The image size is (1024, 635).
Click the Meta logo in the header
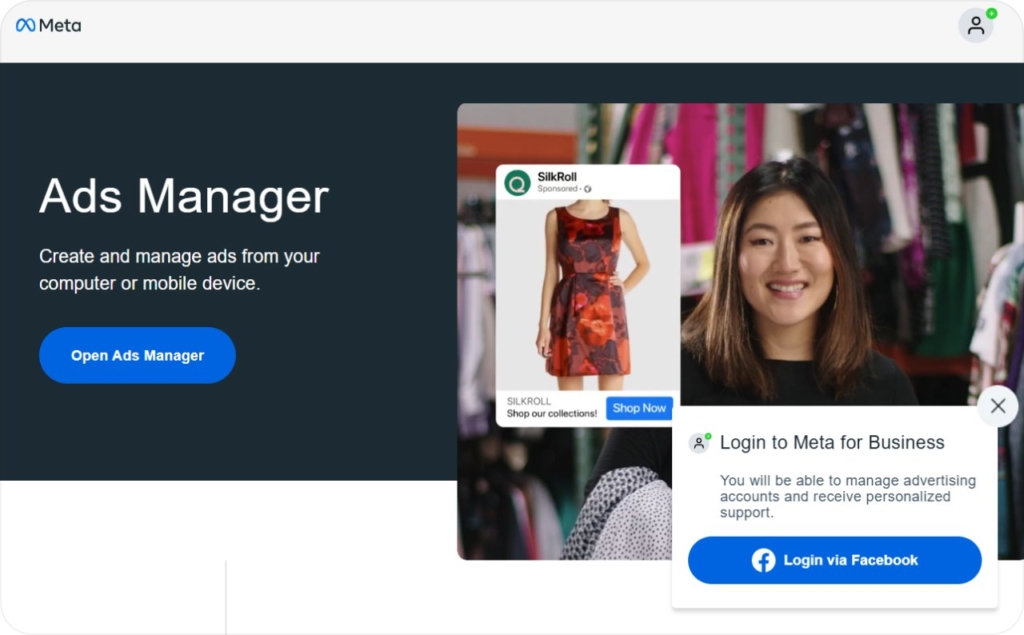pos(48,25)
